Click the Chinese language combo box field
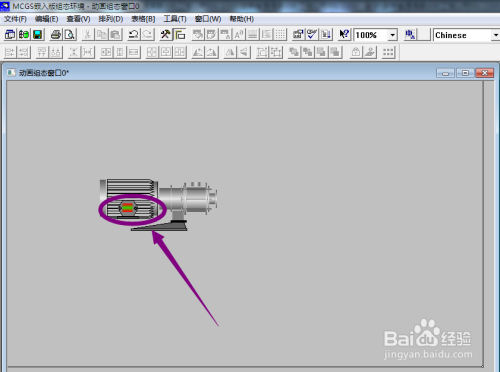This screenshot has height=372, width=500. point(466,35)
